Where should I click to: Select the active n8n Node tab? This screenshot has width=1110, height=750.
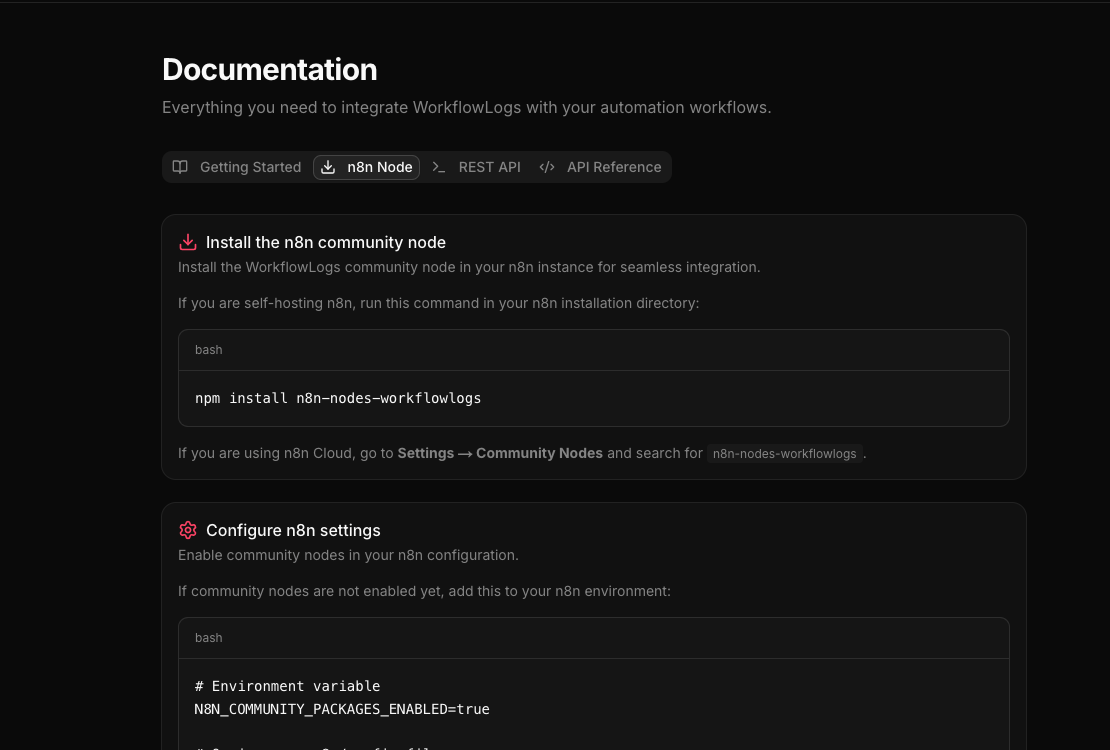(x=379, y=167)
